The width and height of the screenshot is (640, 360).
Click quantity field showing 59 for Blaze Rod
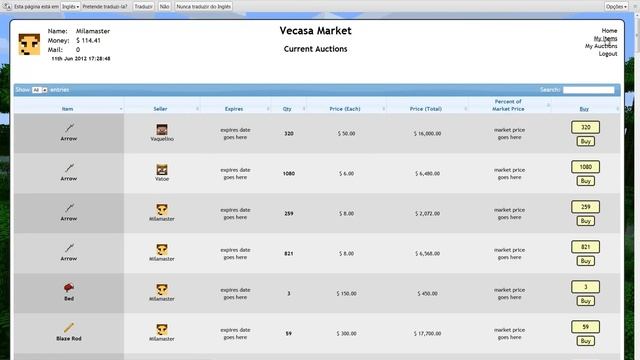click(x=585, y=327)
